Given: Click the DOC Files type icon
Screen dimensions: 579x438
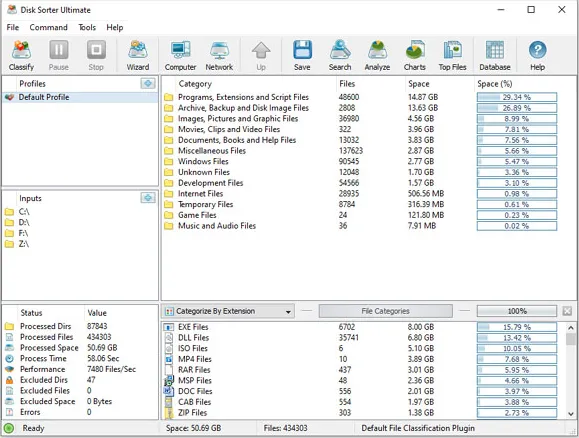Looking at the screenshot, I should coord(169,391).
